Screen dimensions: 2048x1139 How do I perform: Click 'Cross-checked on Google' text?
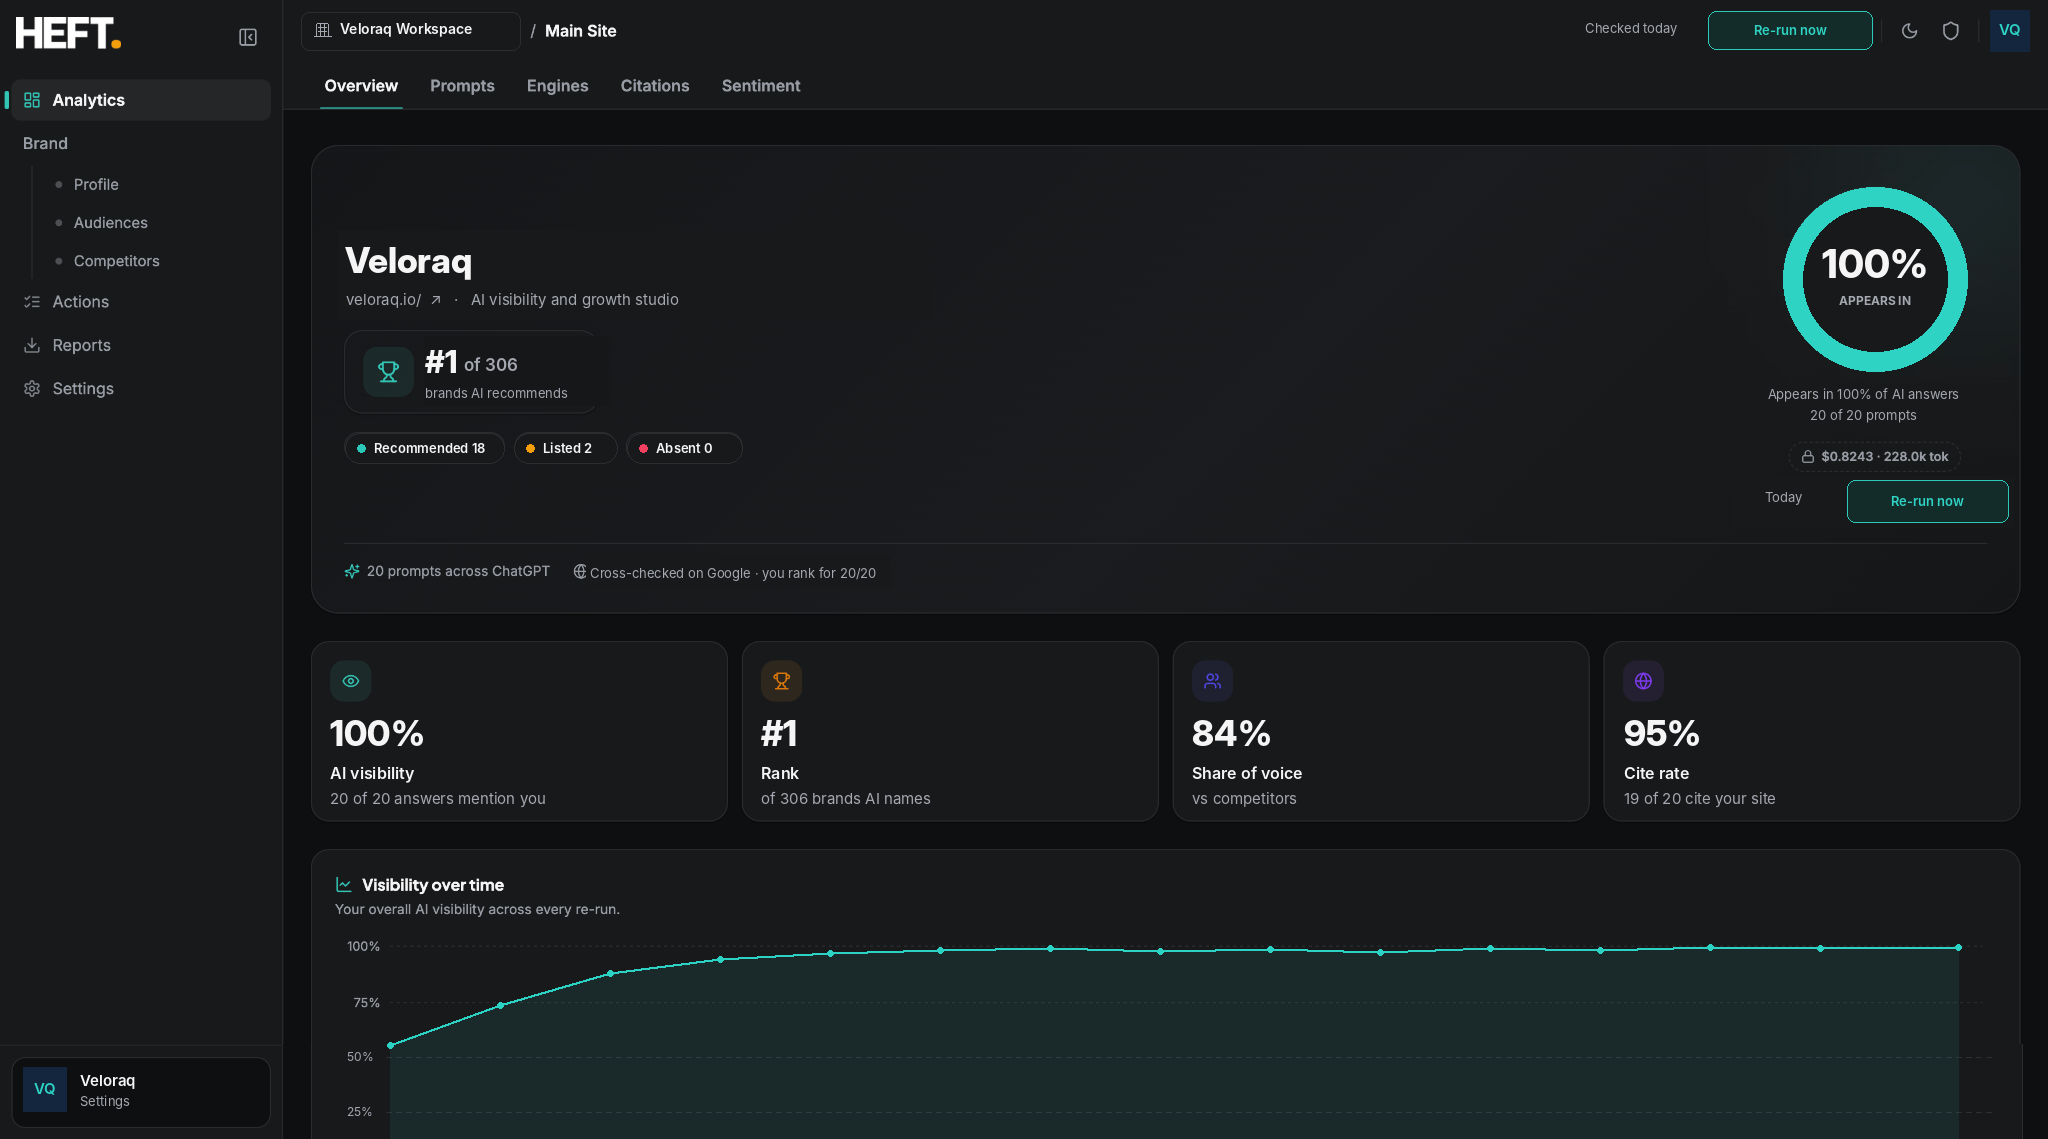point(670,573)
